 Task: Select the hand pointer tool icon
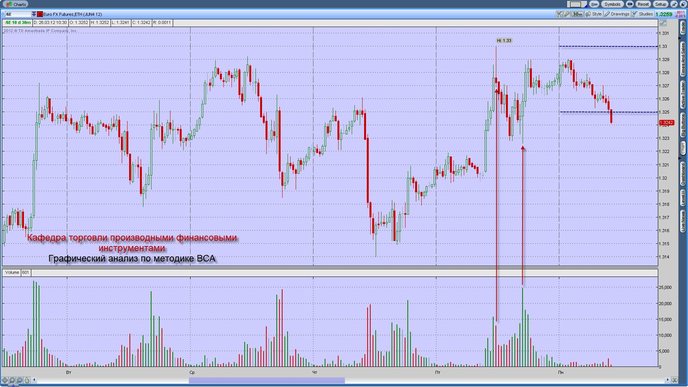click(x=27, y=380)
